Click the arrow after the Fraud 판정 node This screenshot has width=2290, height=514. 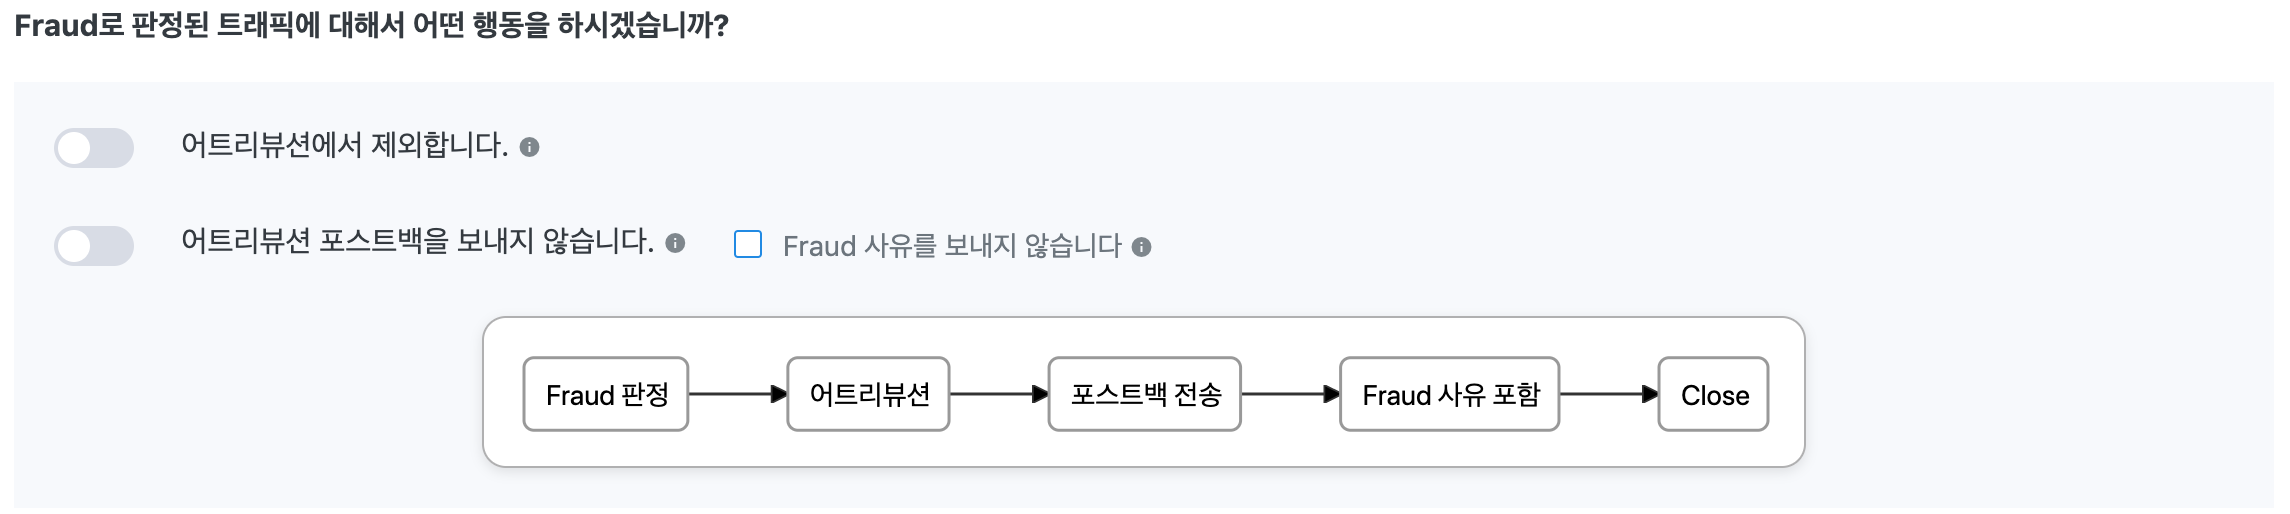pos(737,395)
